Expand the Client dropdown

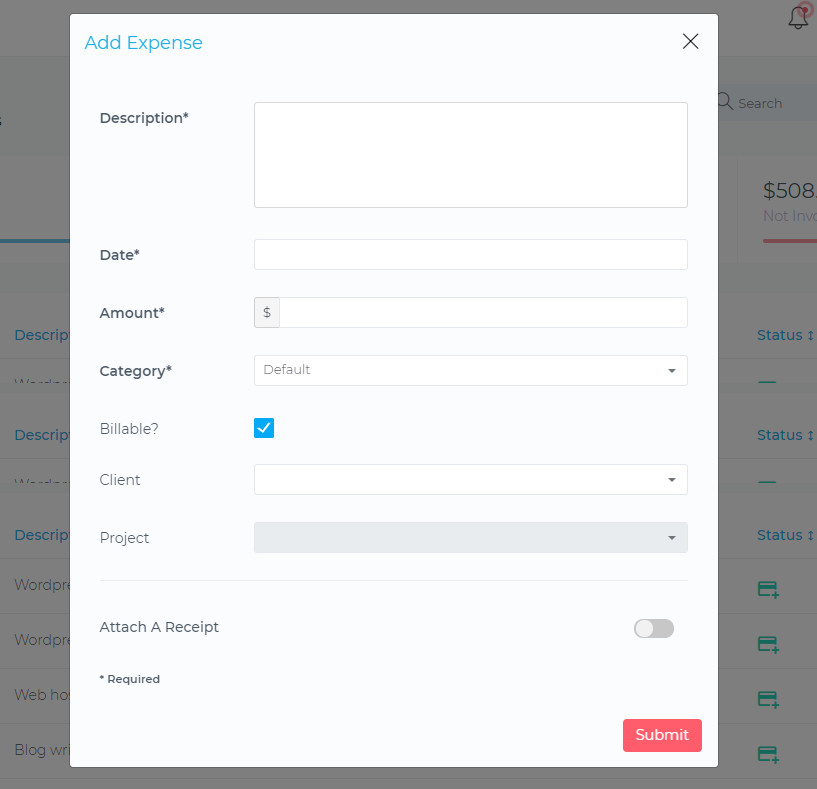(x=470, y=480)
